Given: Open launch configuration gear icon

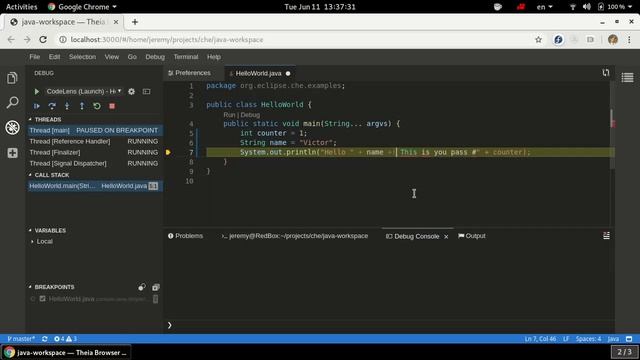Looking at the screenshot, I should click(131, 91).
